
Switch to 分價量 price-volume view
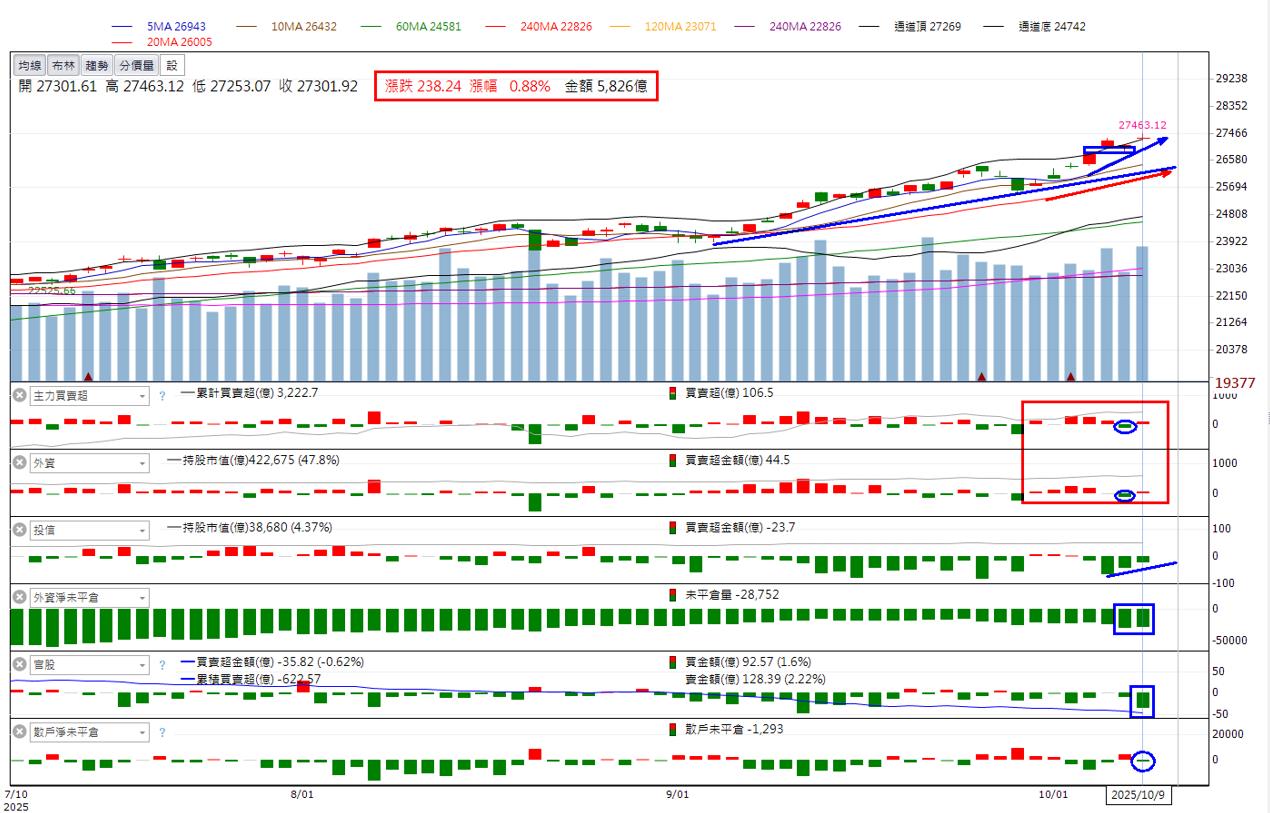click(136, 66)
